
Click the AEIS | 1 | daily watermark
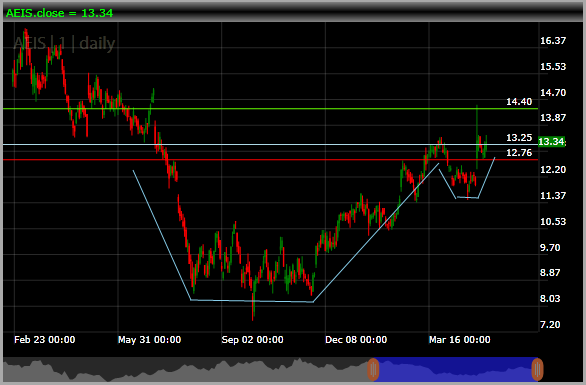click(x=64, y=43)
